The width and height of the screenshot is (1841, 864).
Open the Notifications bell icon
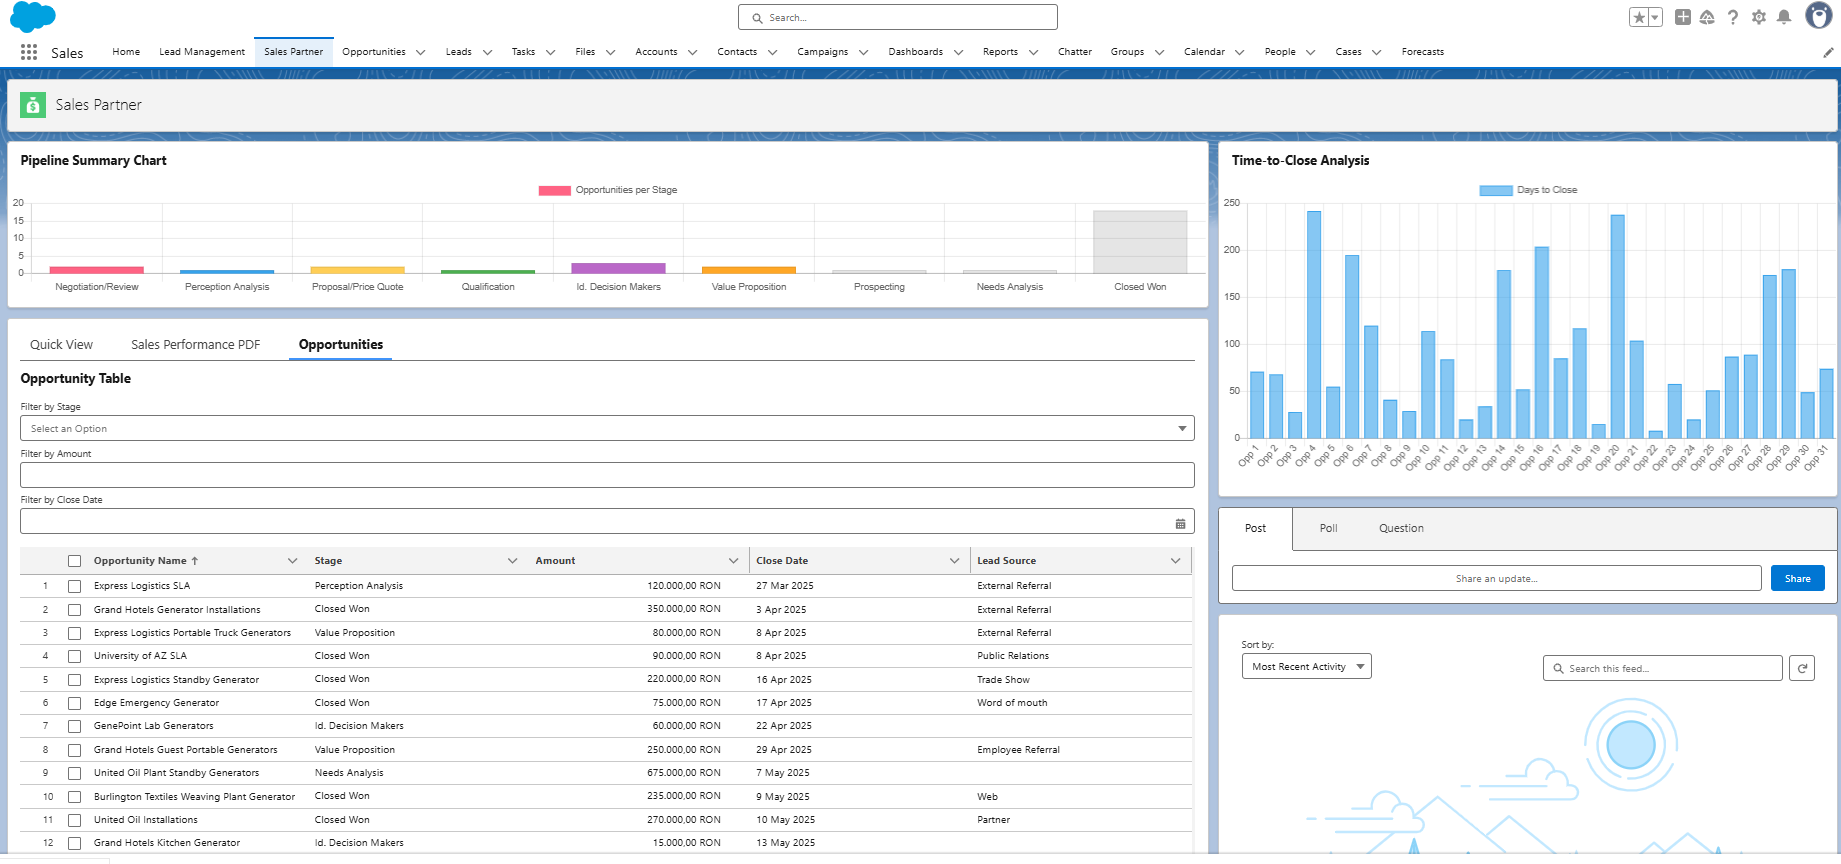[1784, 17]
